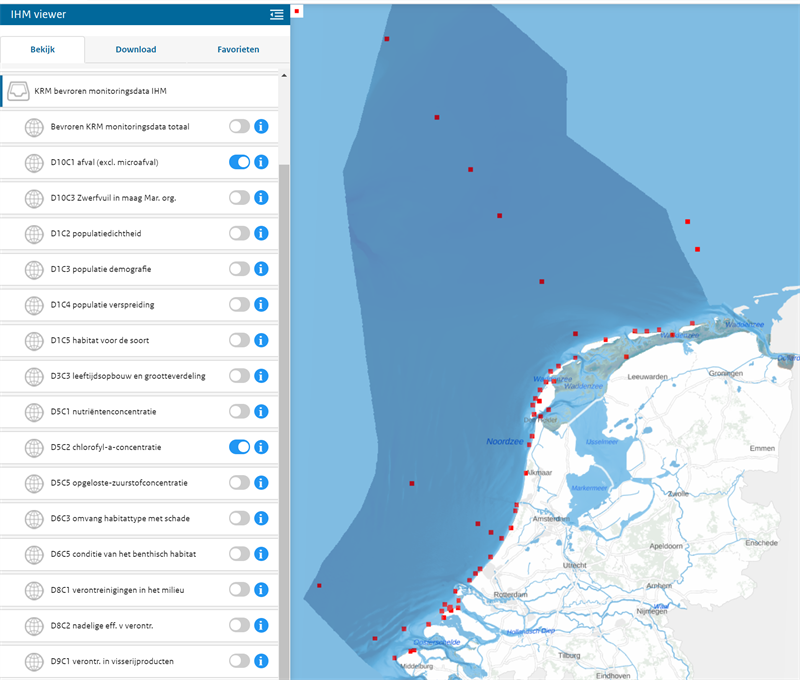800x680 pixels.
Task: Click globe icon of Bevroren KRM totaal
Action: tap(34, 127)
